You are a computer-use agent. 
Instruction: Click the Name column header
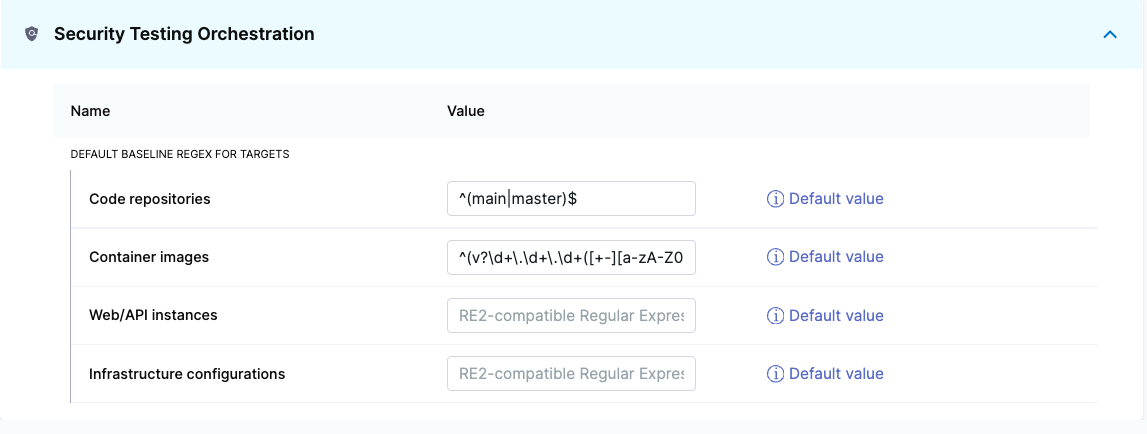click(90, 111)
